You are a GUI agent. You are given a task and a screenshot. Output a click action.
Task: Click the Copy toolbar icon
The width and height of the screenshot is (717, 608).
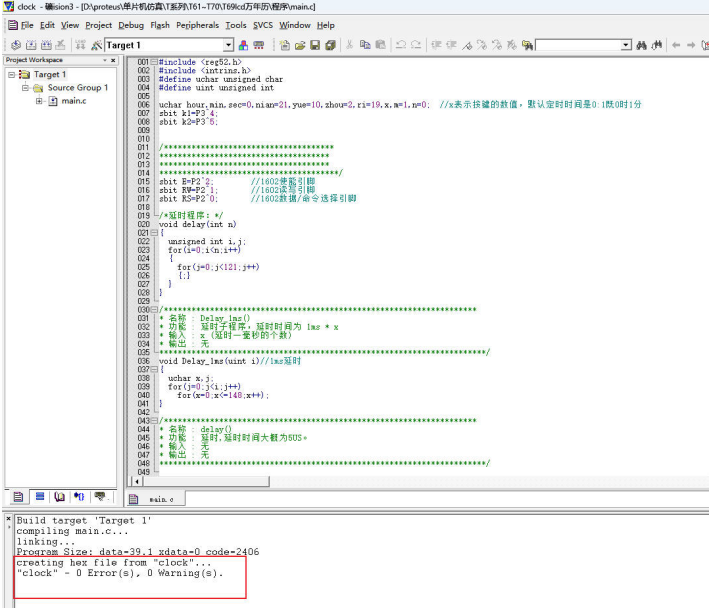click(365, 45)
